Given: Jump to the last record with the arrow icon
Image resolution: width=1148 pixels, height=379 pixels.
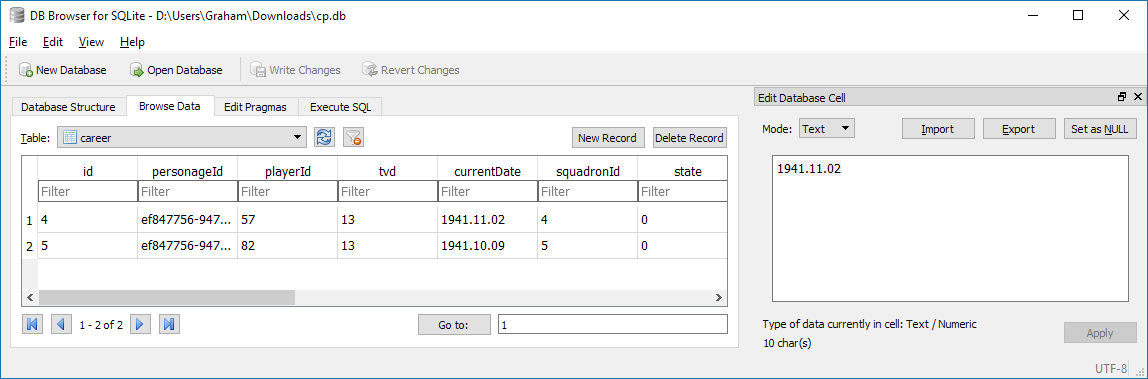Looking at the screenshot, I should pyautogui.click(x=170, y=324).
